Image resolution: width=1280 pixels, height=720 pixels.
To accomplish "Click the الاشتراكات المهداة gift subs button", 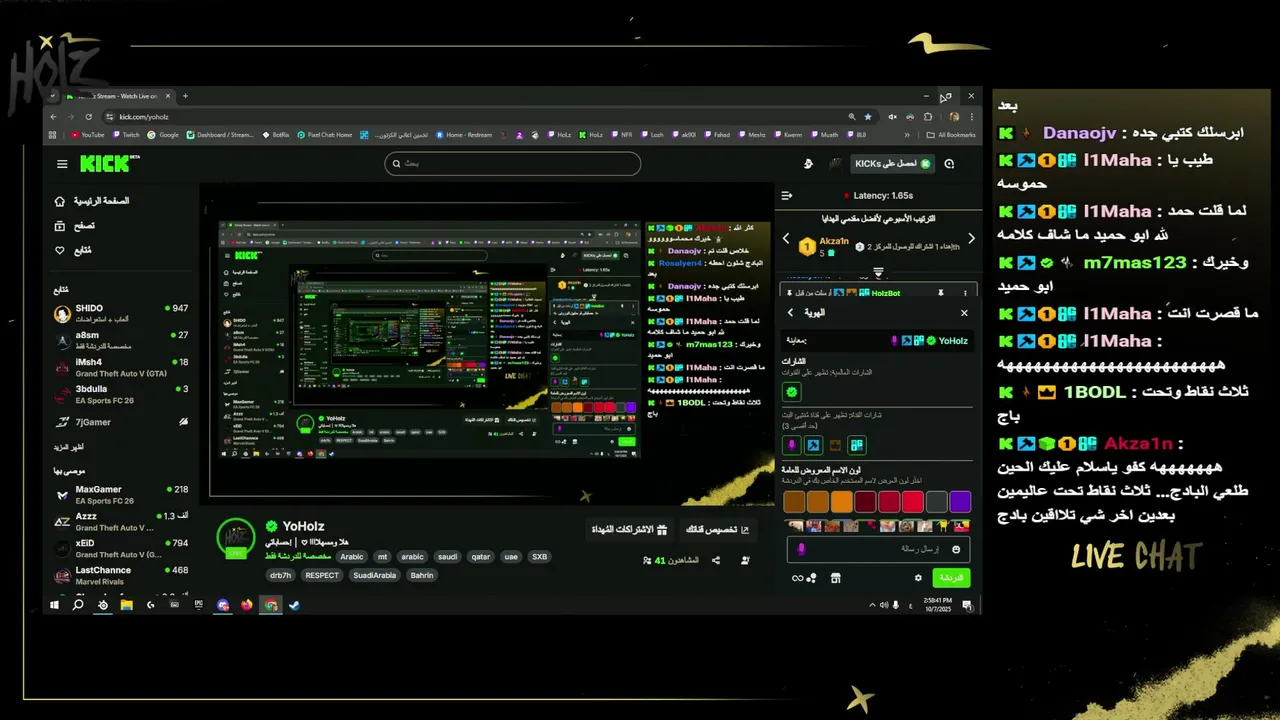I will [629, 529].
